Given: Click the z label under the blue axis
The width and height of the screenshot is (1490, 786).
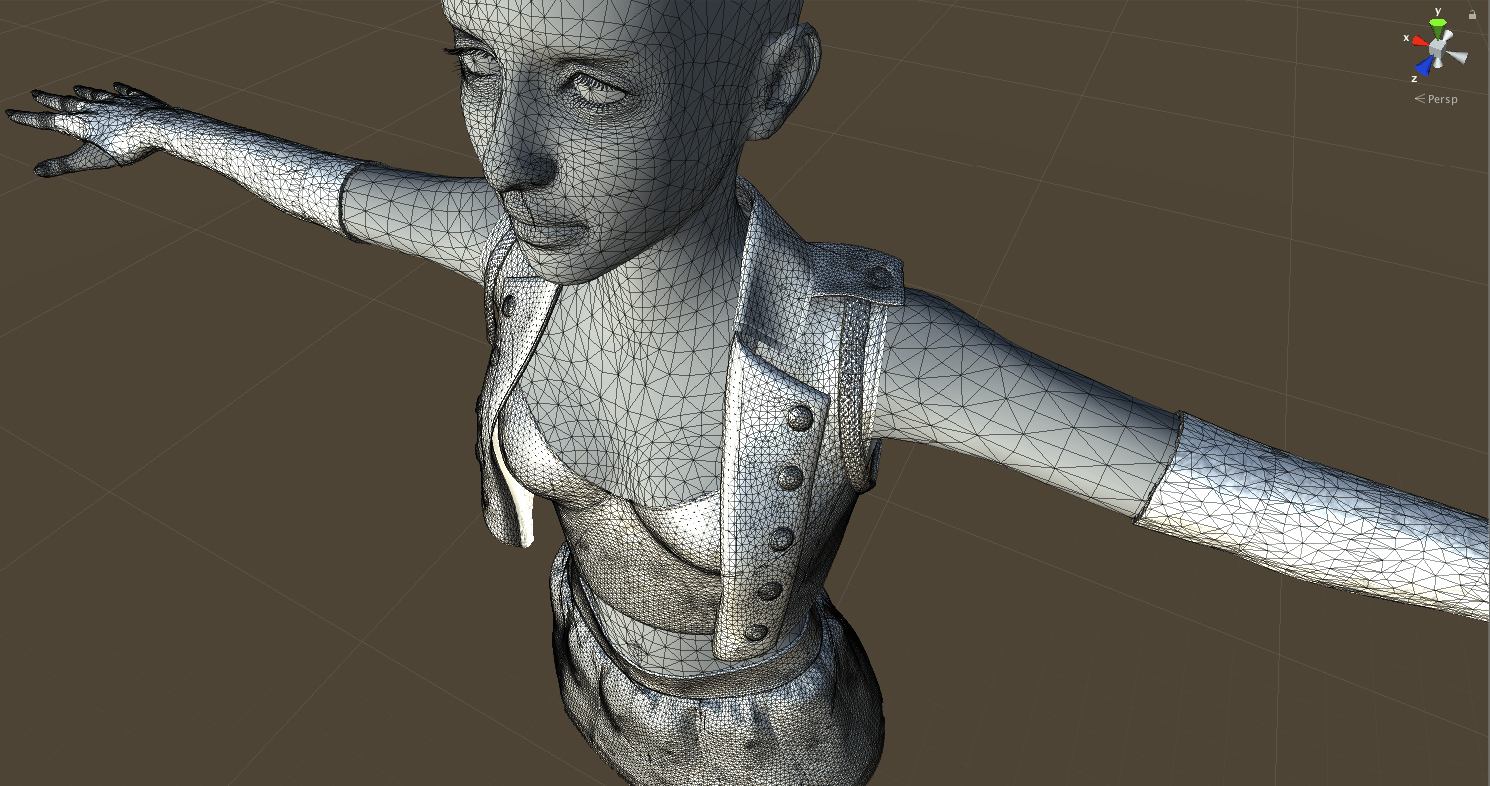Looking at the screenshot, I should (1415, 78).
